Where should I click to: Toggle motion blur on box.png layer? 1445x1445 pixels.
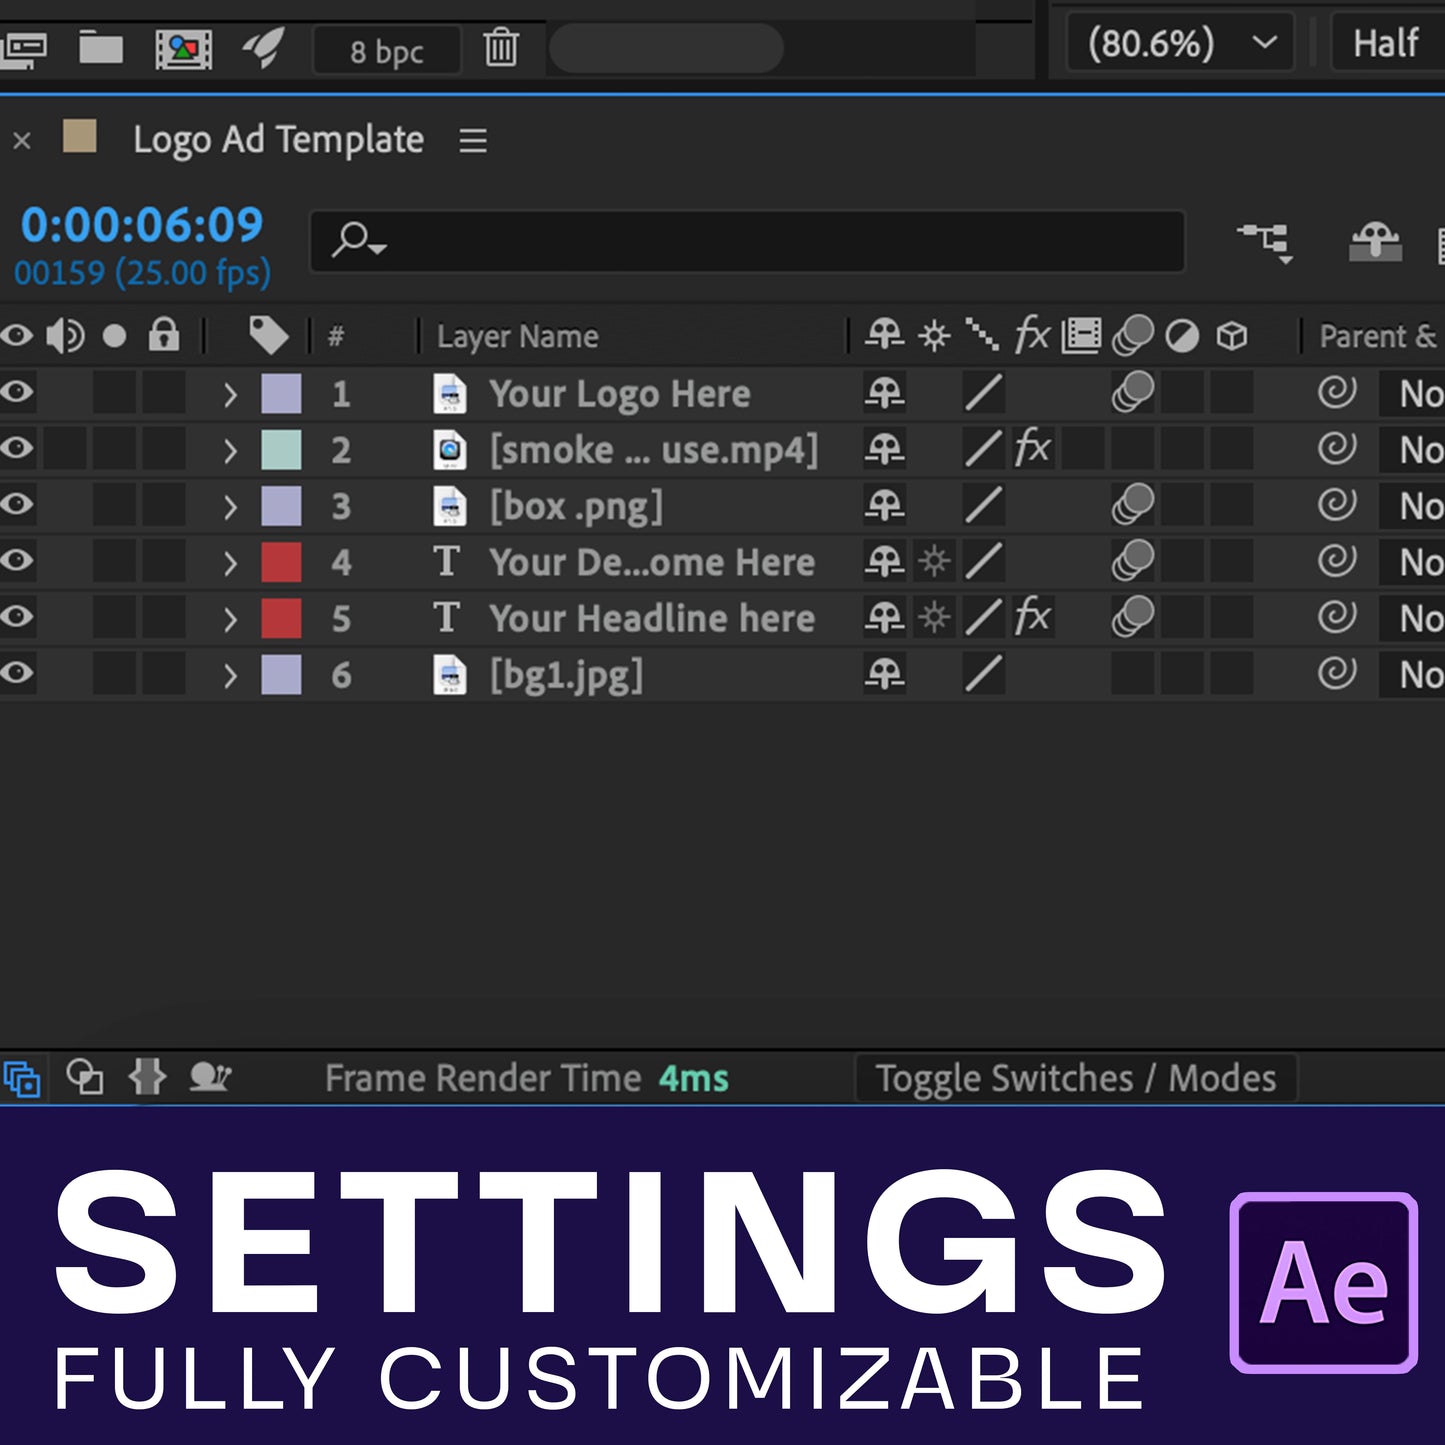(1132, 505)
